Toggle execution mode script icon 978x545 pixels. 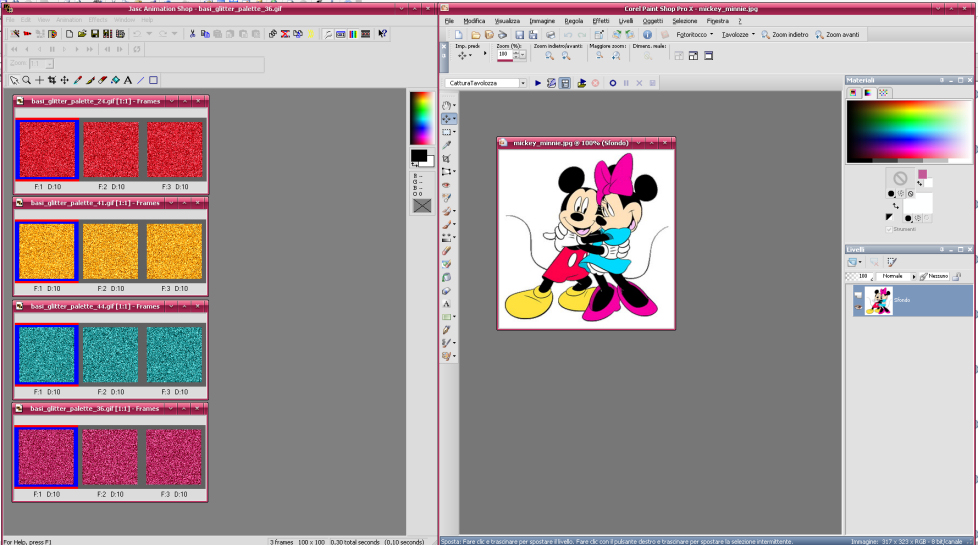point(564,83)
